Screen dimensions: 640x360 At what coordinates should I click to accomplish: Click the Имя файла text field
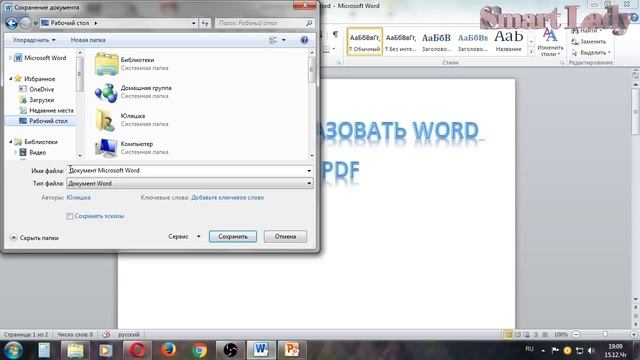pos(186,171)
